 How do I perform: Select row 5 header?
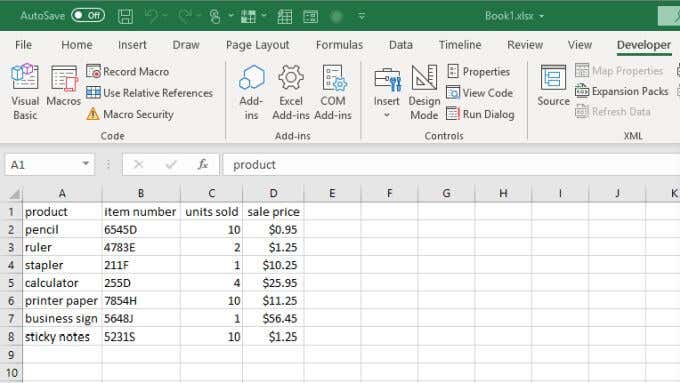tap(11, 283)
